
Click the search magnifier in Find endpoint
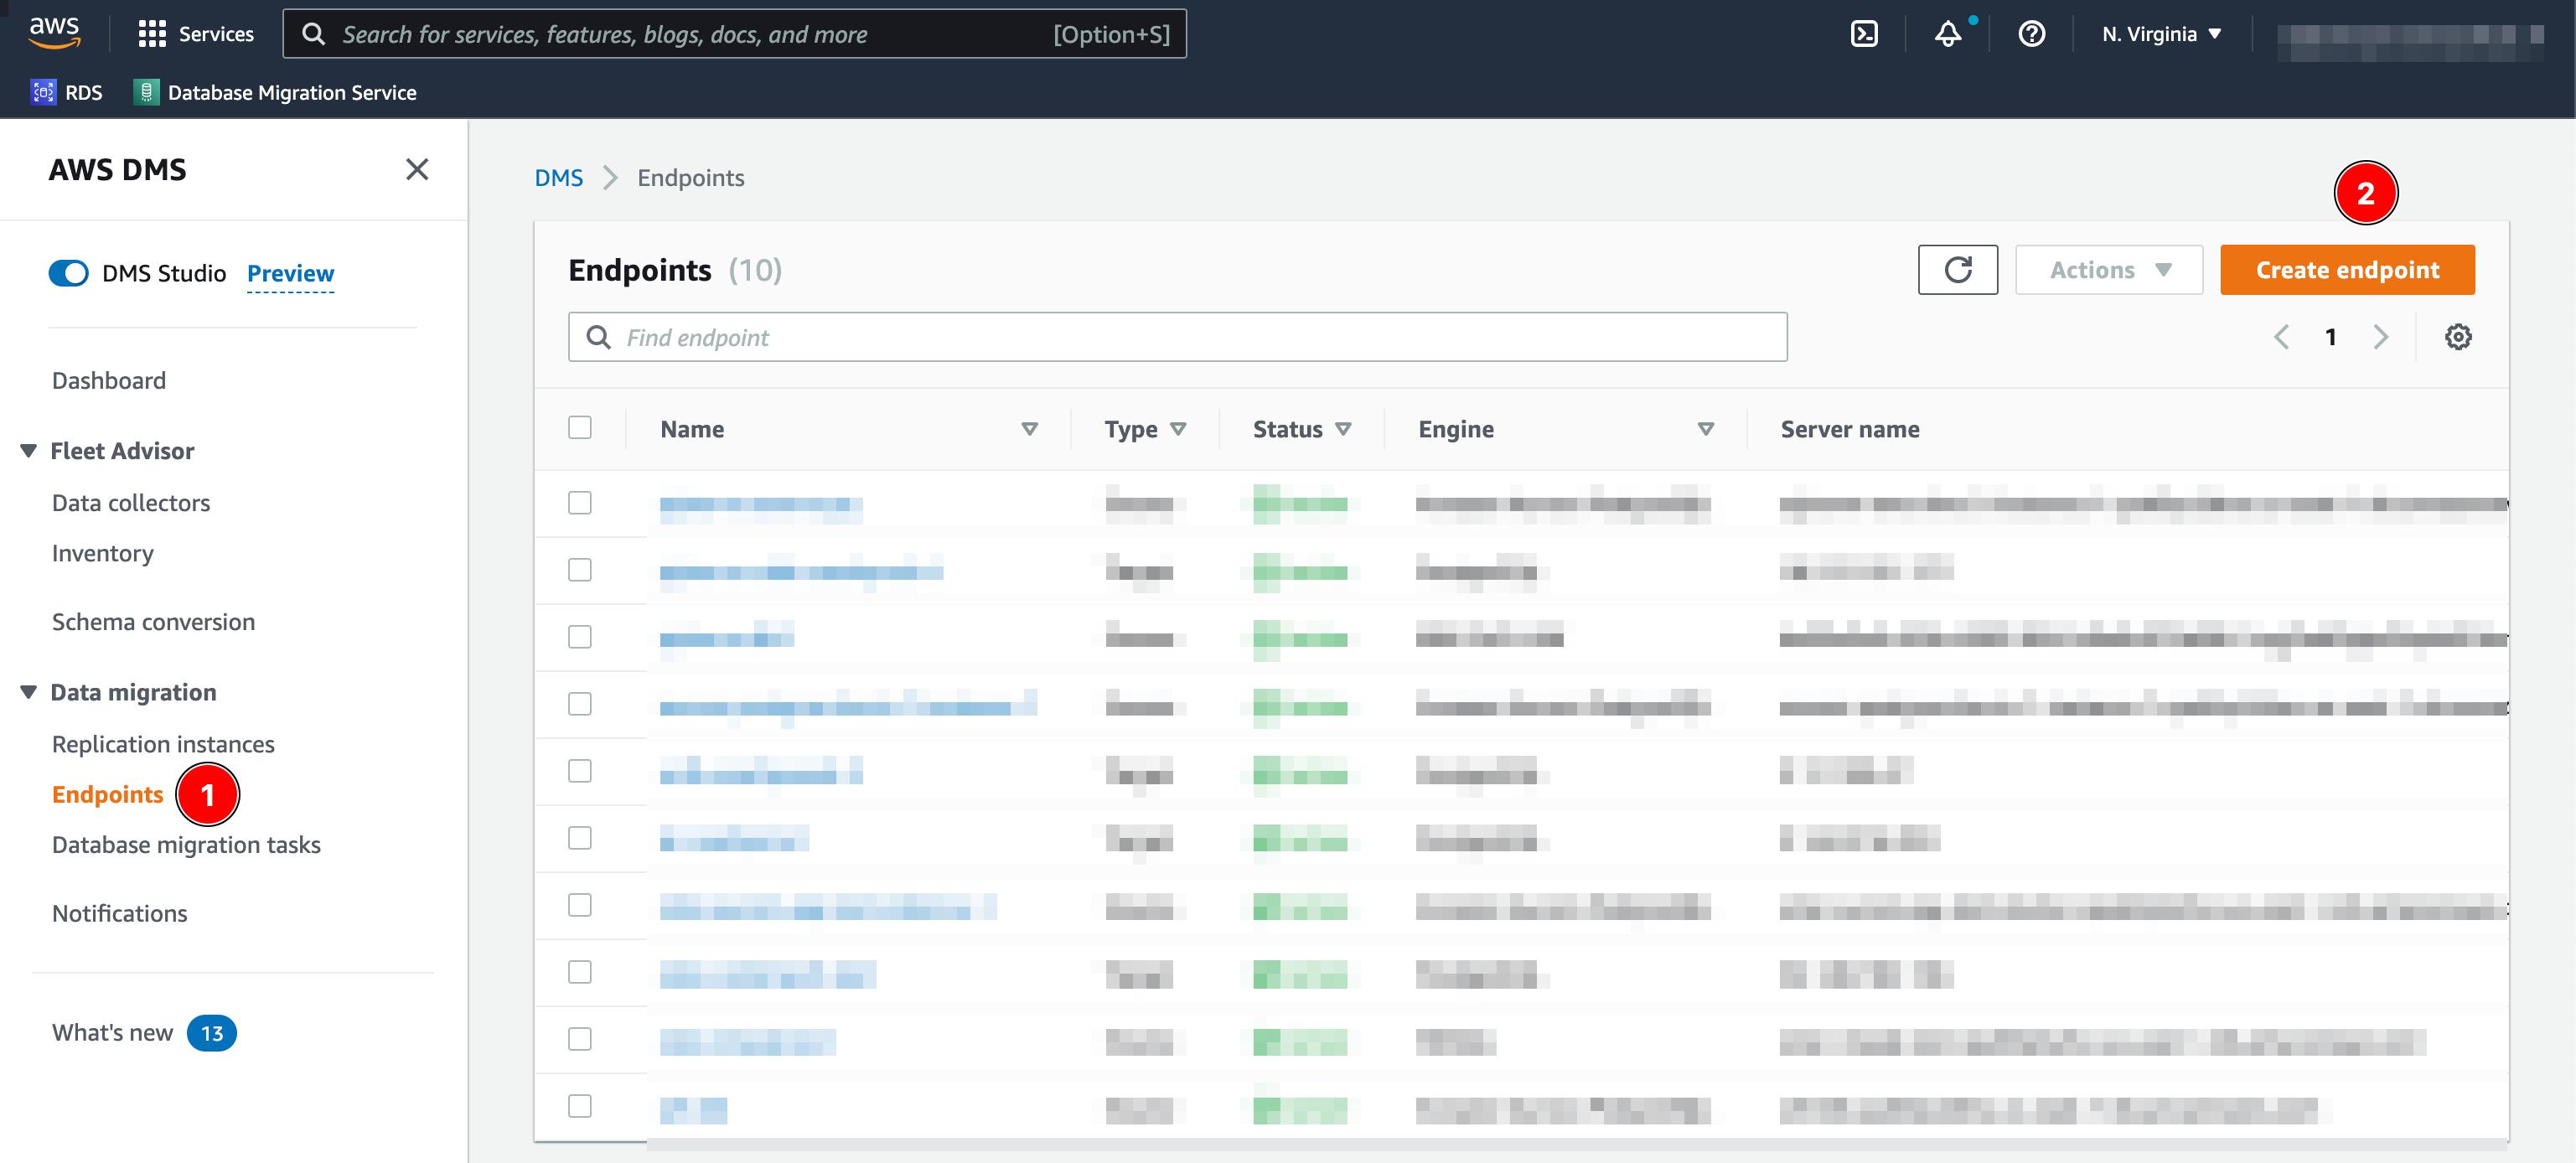(598, 337)
